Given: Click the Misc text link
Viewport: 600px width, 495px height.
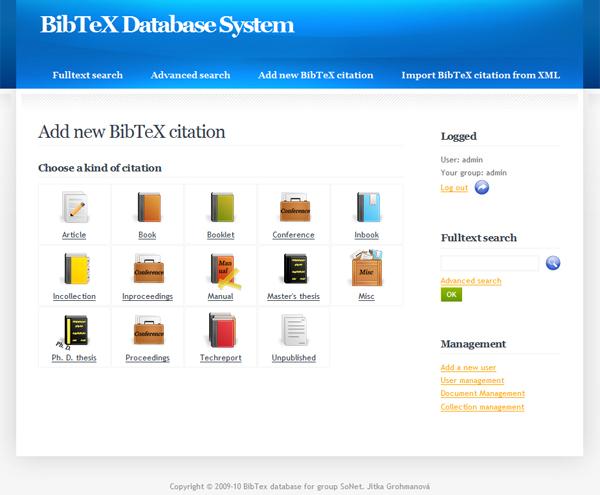Looking at the screenshot, I should tap(366, 296).
